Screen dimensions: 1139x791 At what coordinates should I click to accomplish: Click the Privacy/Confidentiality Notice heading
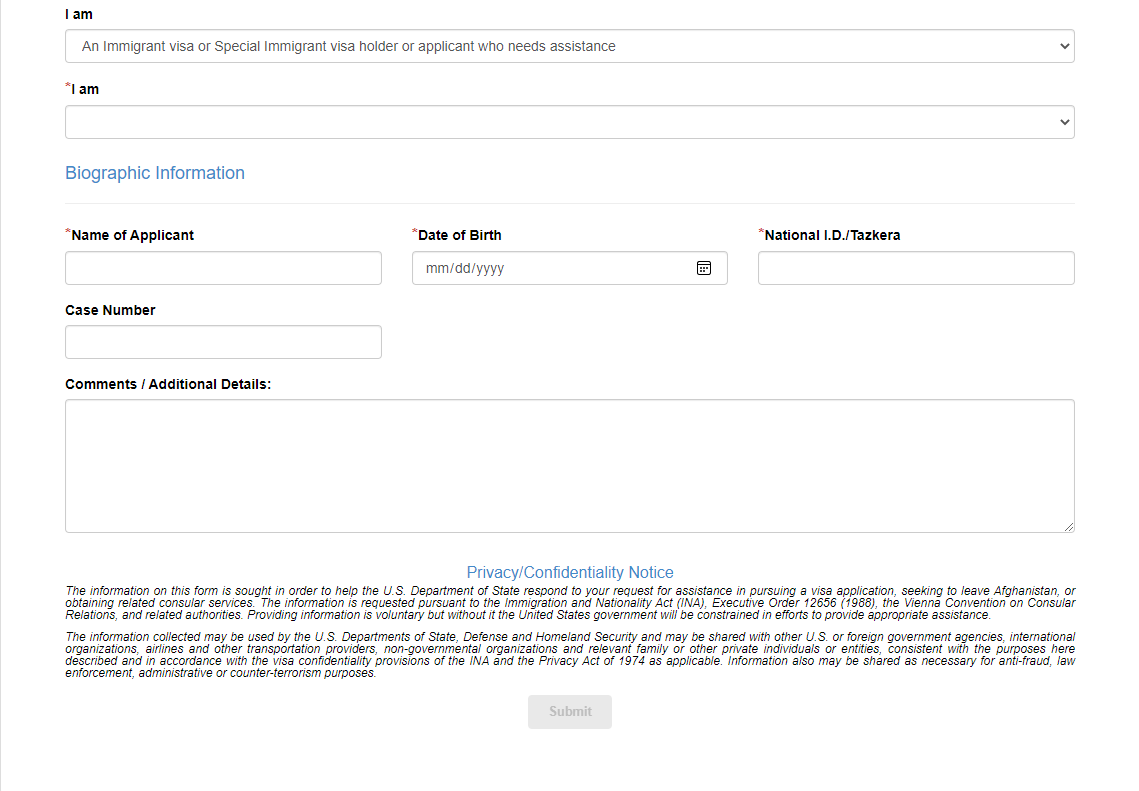(x=570, y=572)
